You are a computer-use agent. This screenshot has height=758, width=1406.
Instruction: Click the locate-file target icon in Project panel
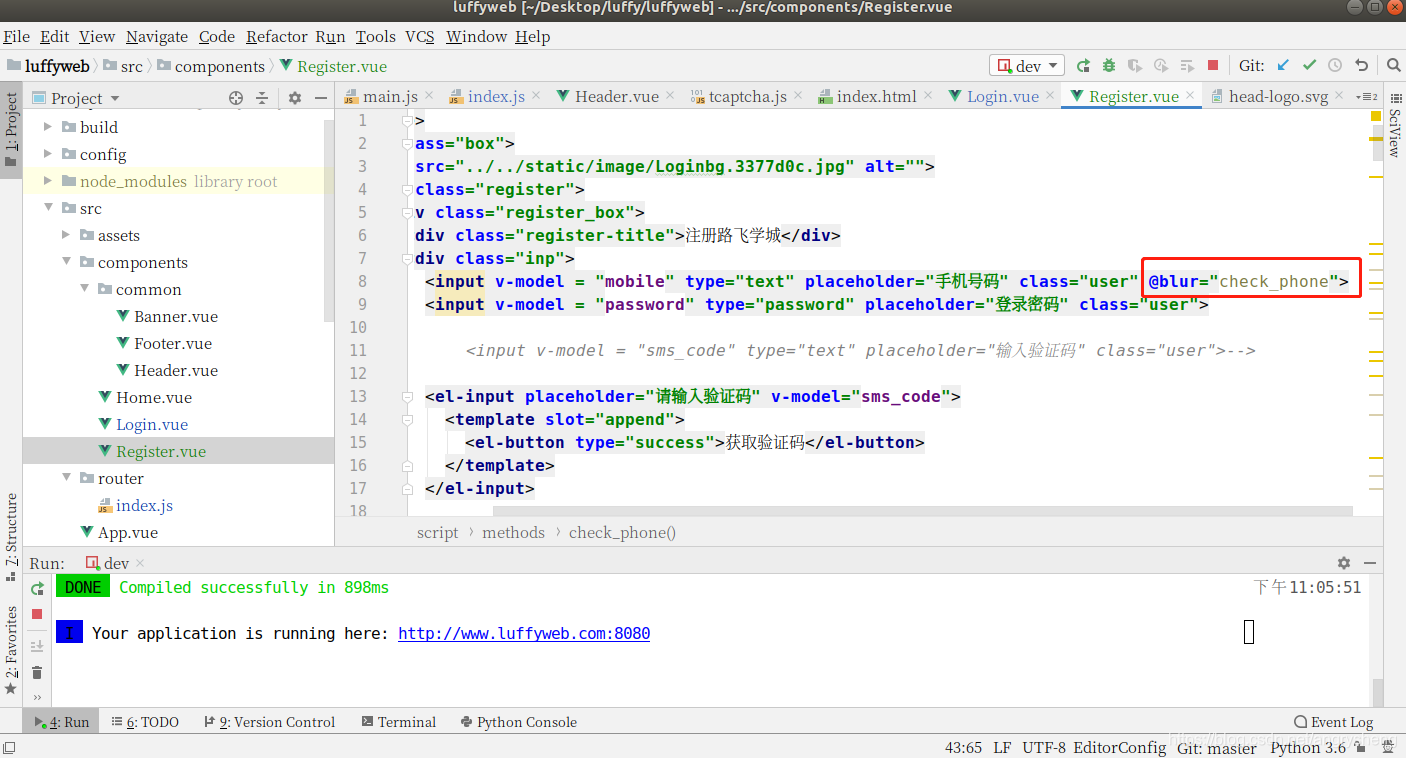click(x=236, y=98)
